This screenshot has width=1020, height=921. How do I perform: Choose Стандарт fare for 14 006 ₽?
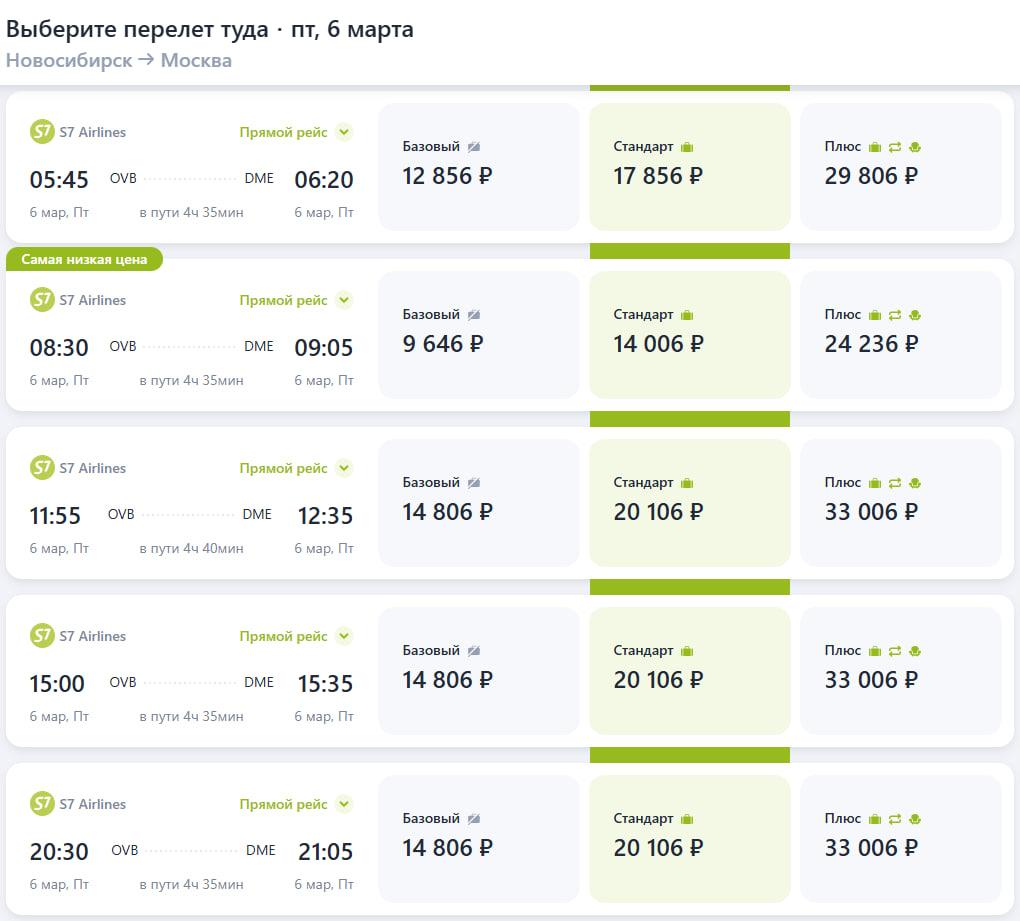pyautogui.click(x=689, y=334)
